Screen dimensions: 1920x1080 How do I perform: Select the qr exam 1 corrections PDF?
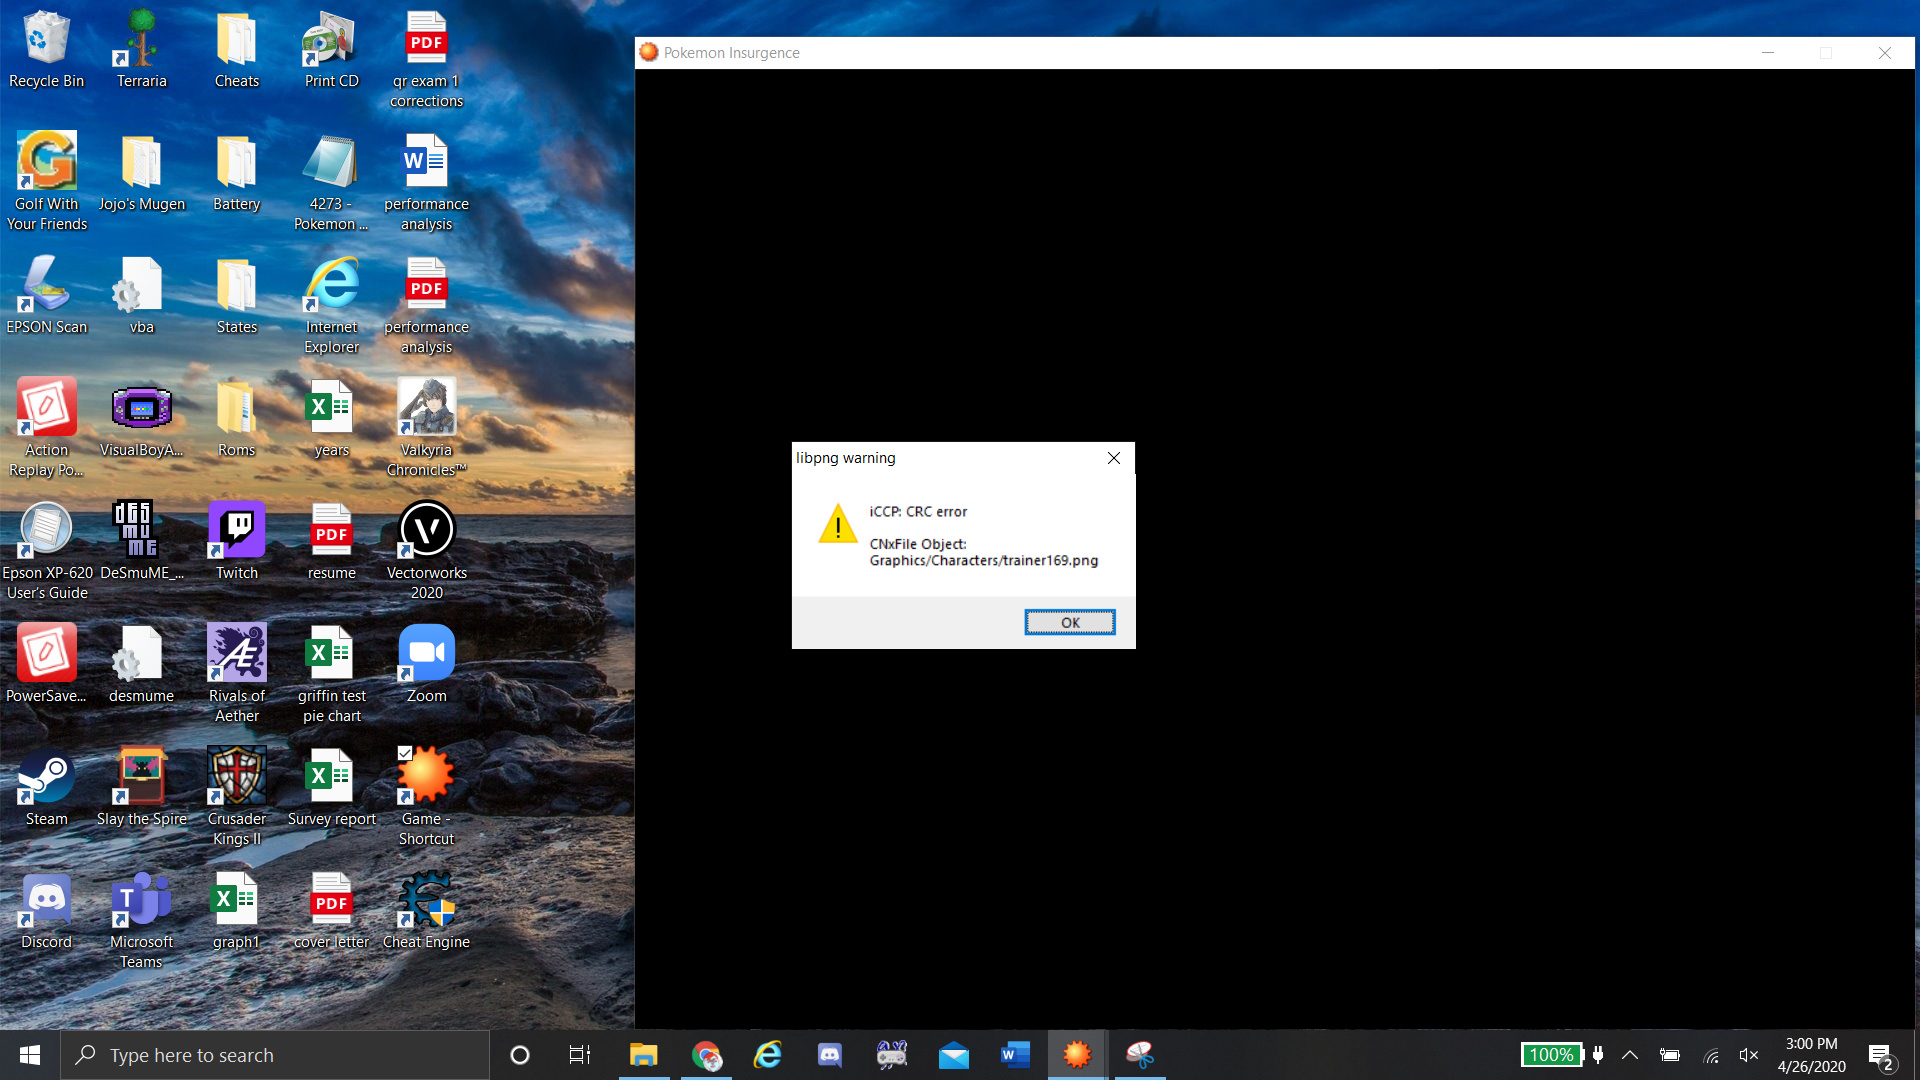[x=426, y=60]
